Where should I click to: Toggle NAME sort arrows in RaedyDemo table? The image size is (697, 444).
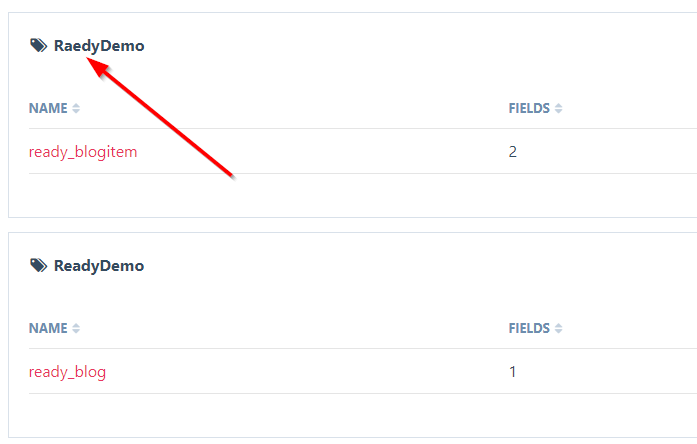[x=76, y=108]
